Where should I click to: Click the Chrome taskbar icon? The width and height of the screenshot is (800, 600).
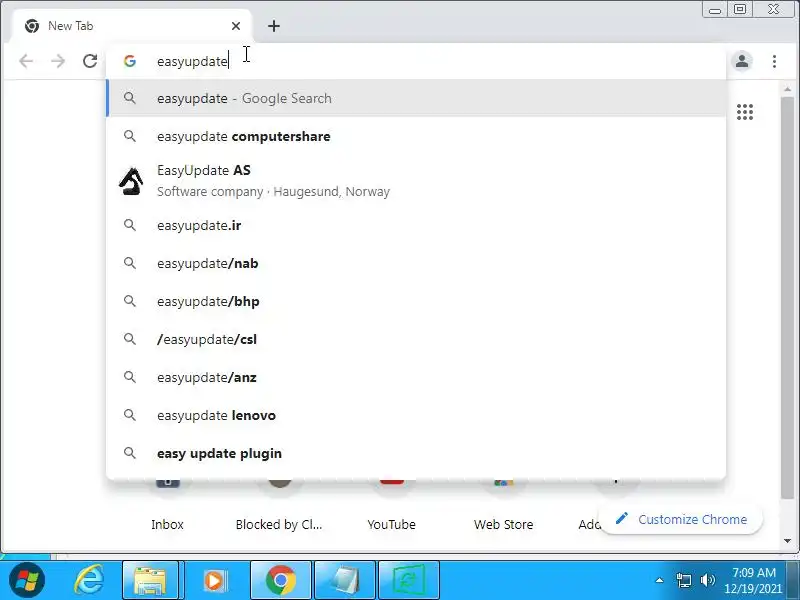pyautogui.click(x=280, y=581)
